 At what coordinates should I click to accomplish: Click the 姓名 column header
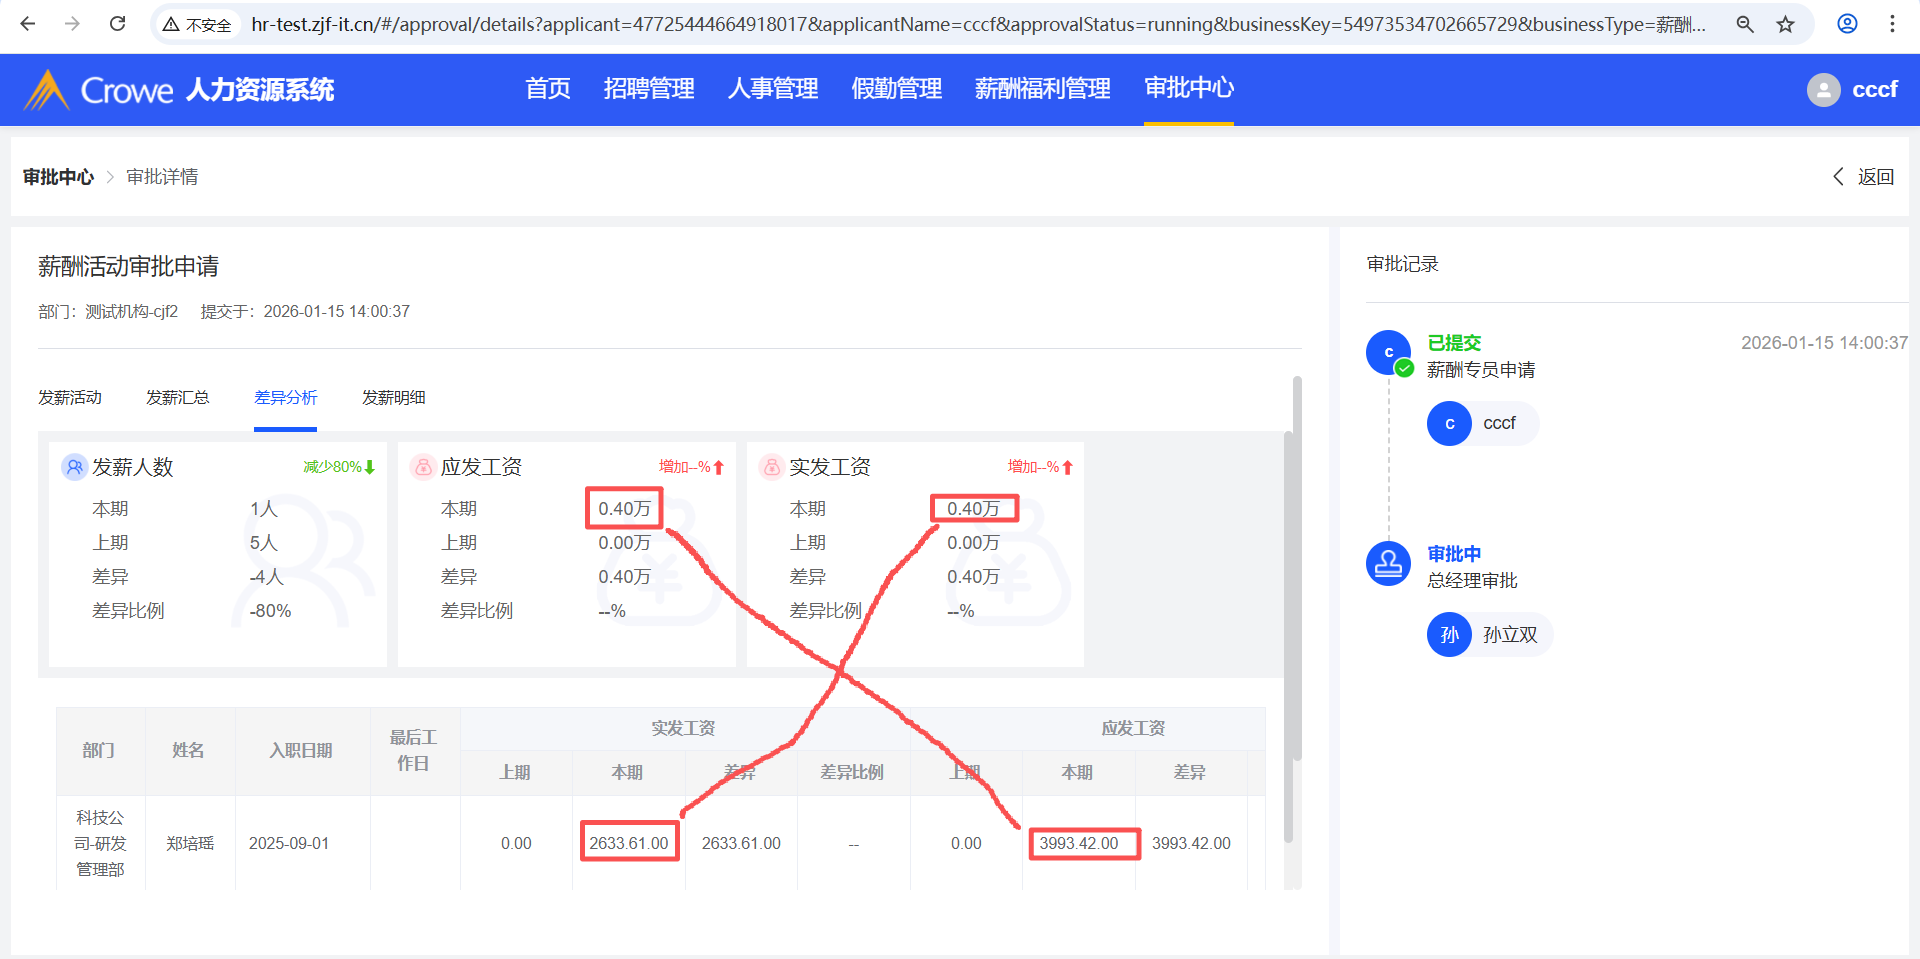coord(188,751)
